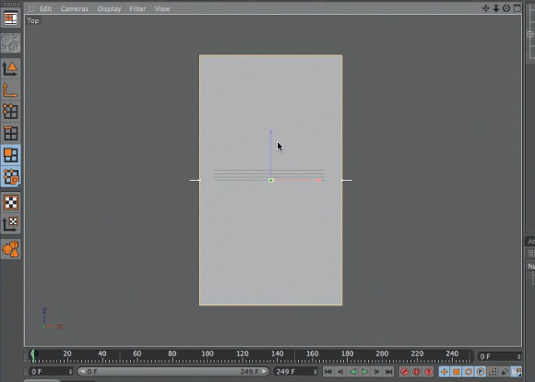The image size is (535, 382).
Task: Click the grip handle left of Edit menu
Action: coord(30,9)
